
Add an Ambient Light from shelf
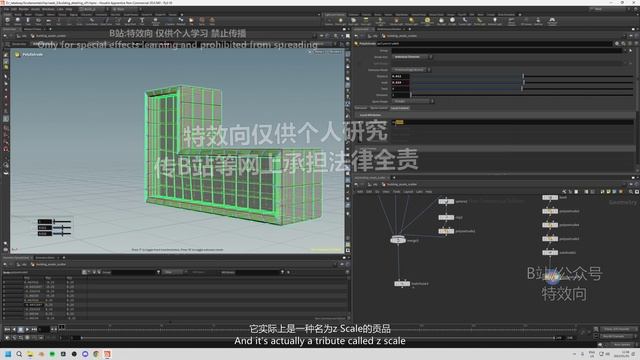(x=495, y=21)
